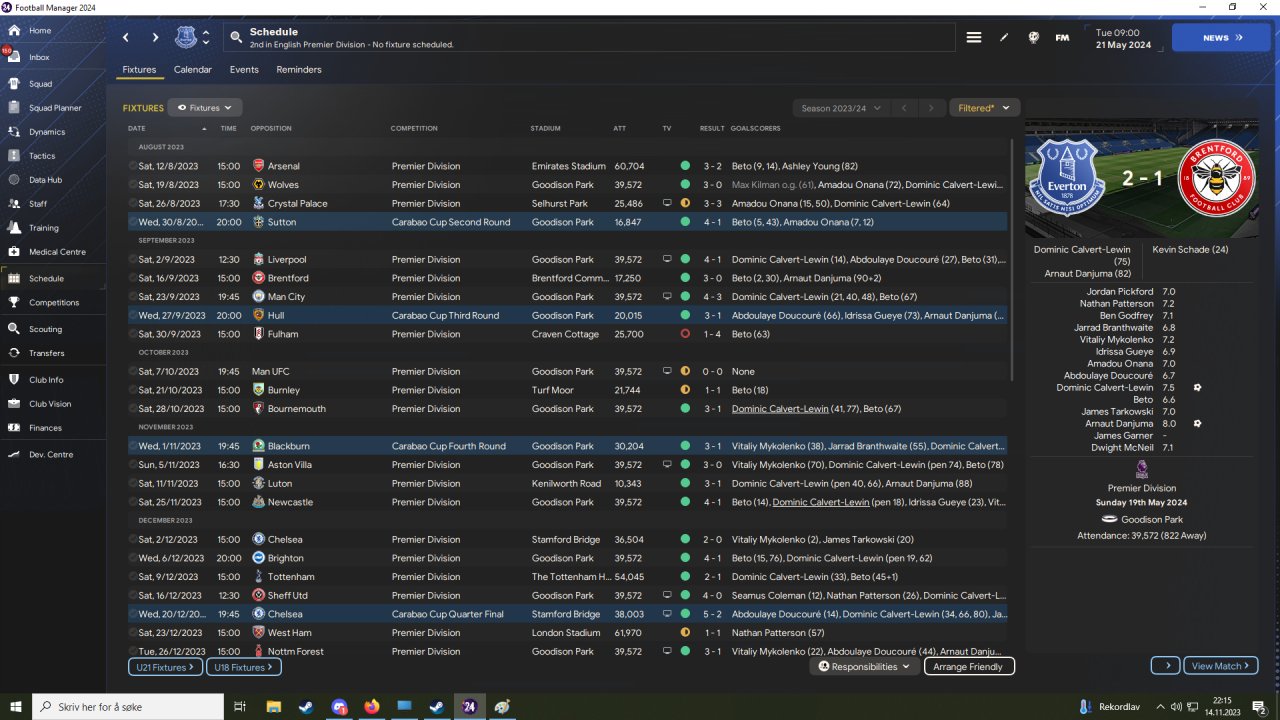Open the FM menu icon

coord(1062,38)
